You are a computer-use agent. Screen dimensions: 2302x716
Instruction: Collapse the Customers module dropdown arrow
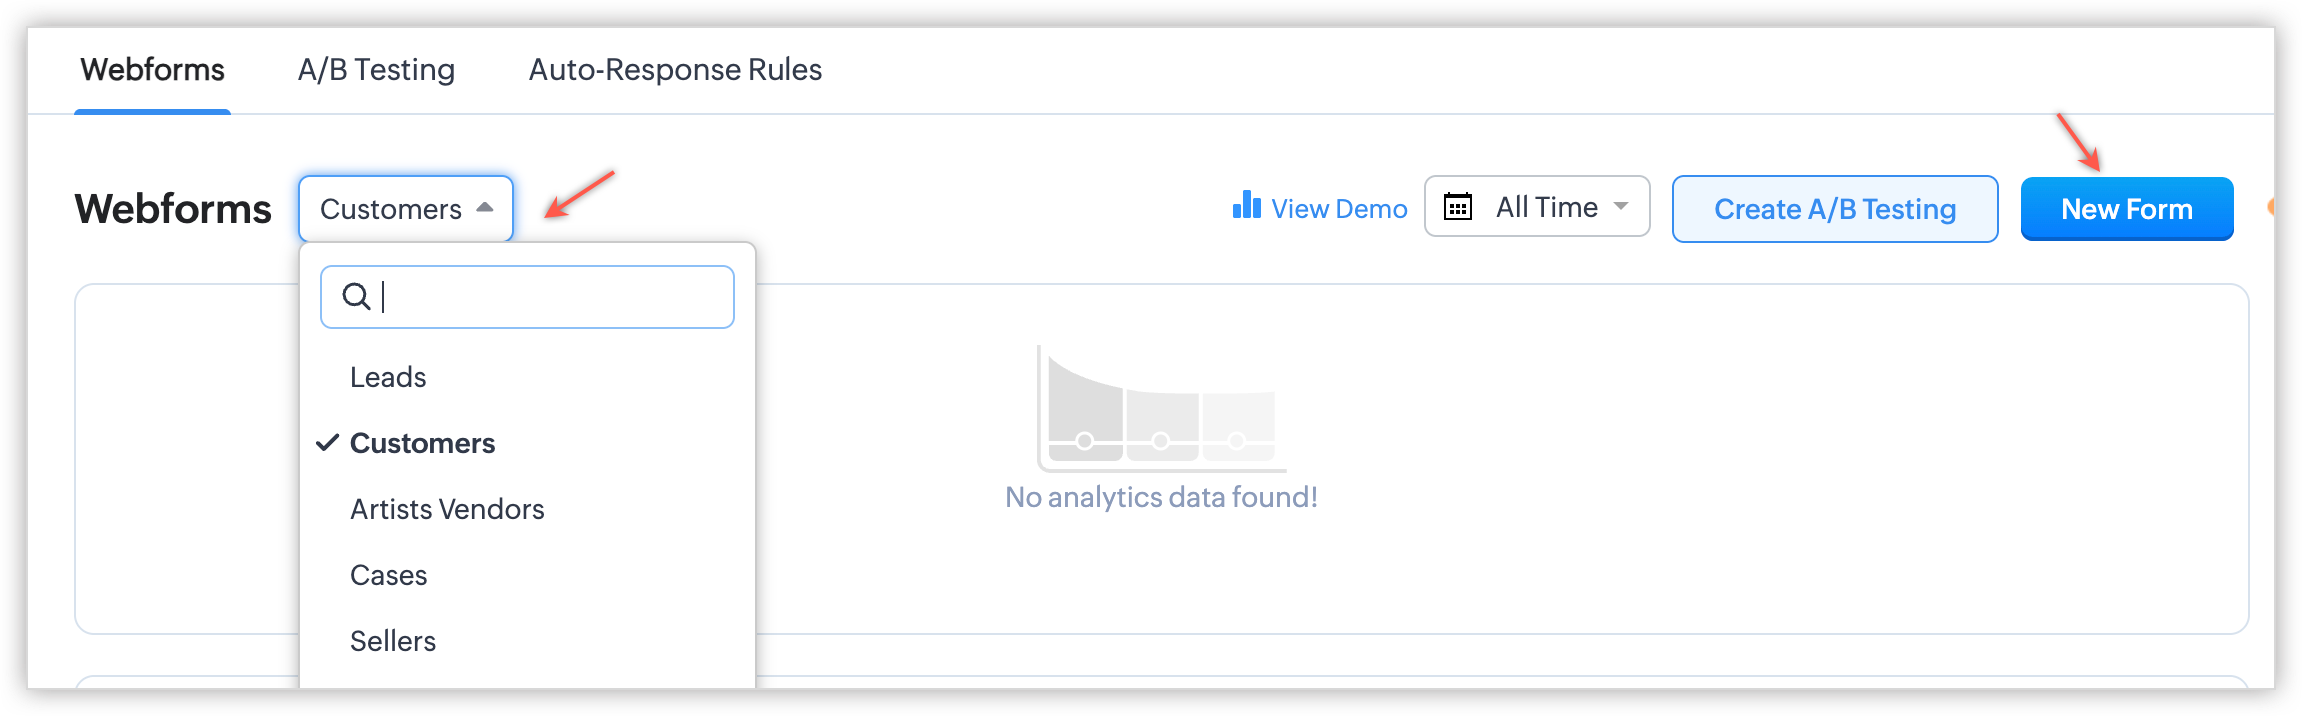(485, 208)
